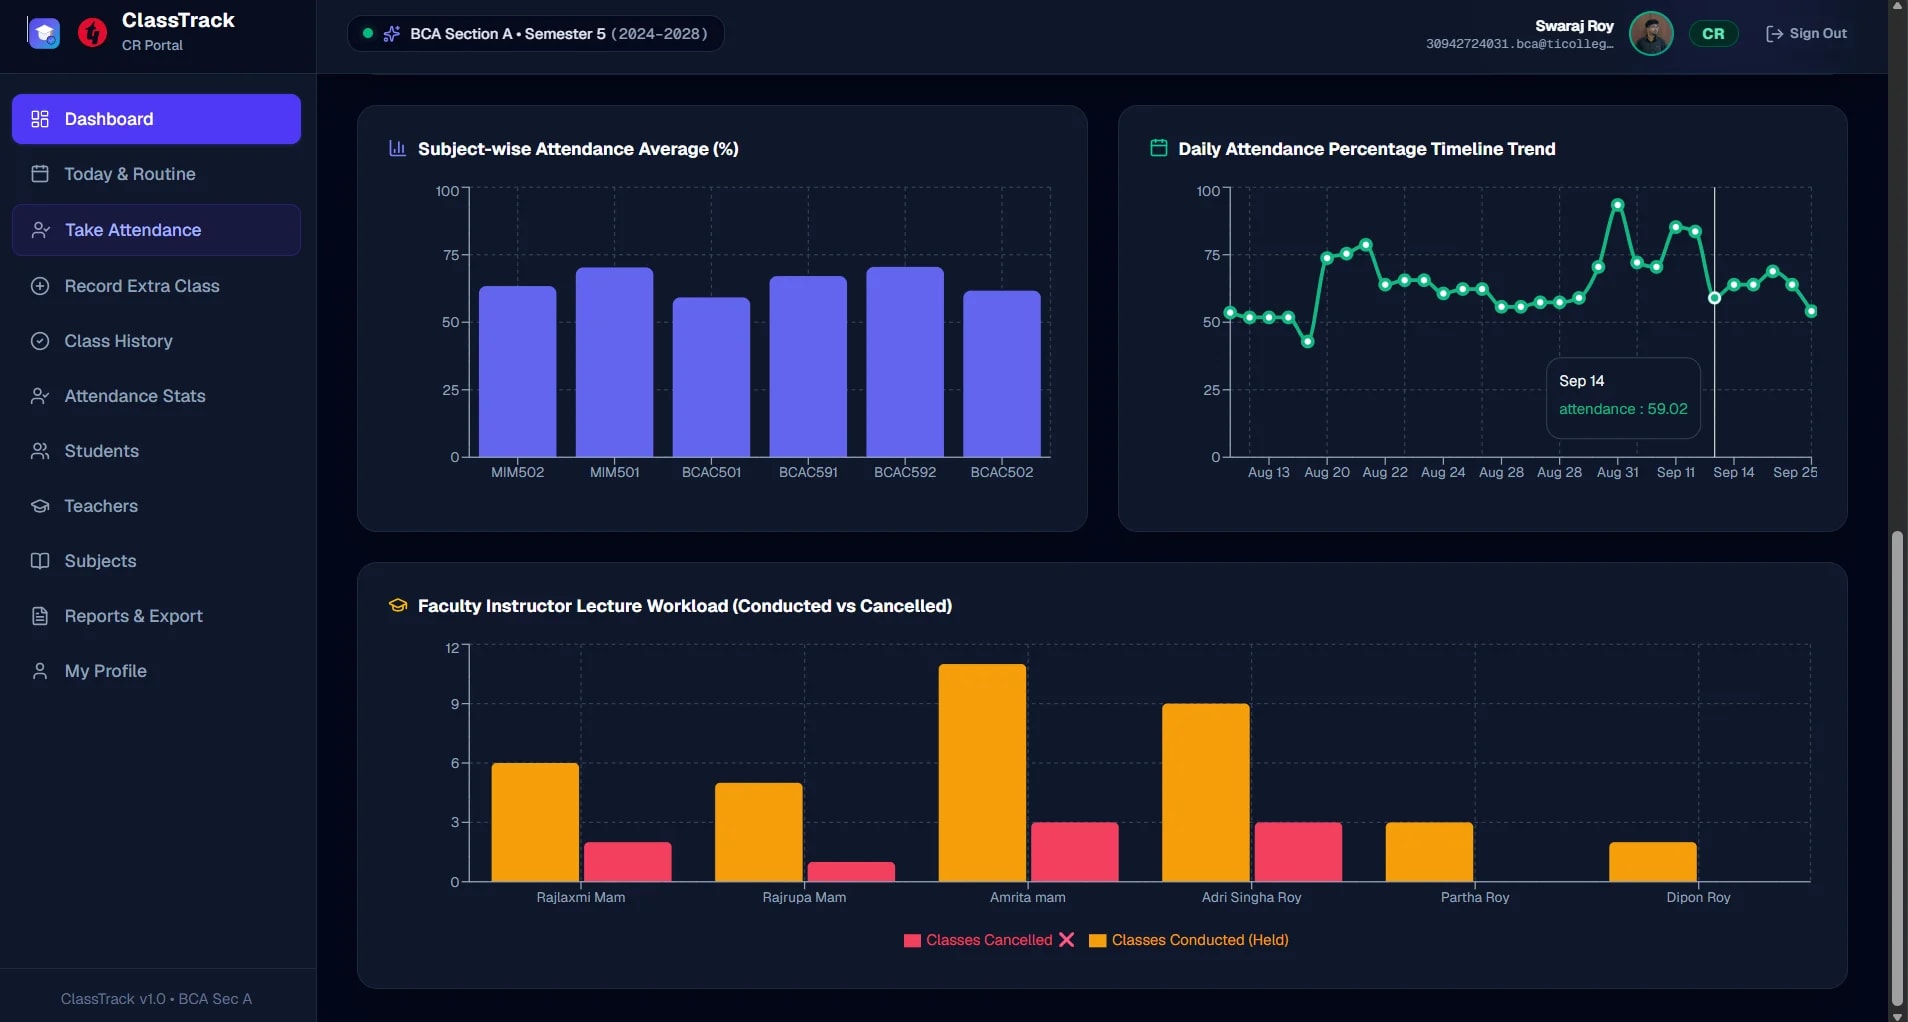Click the ClassTrack v1.0 footer text

coord(156,999)
